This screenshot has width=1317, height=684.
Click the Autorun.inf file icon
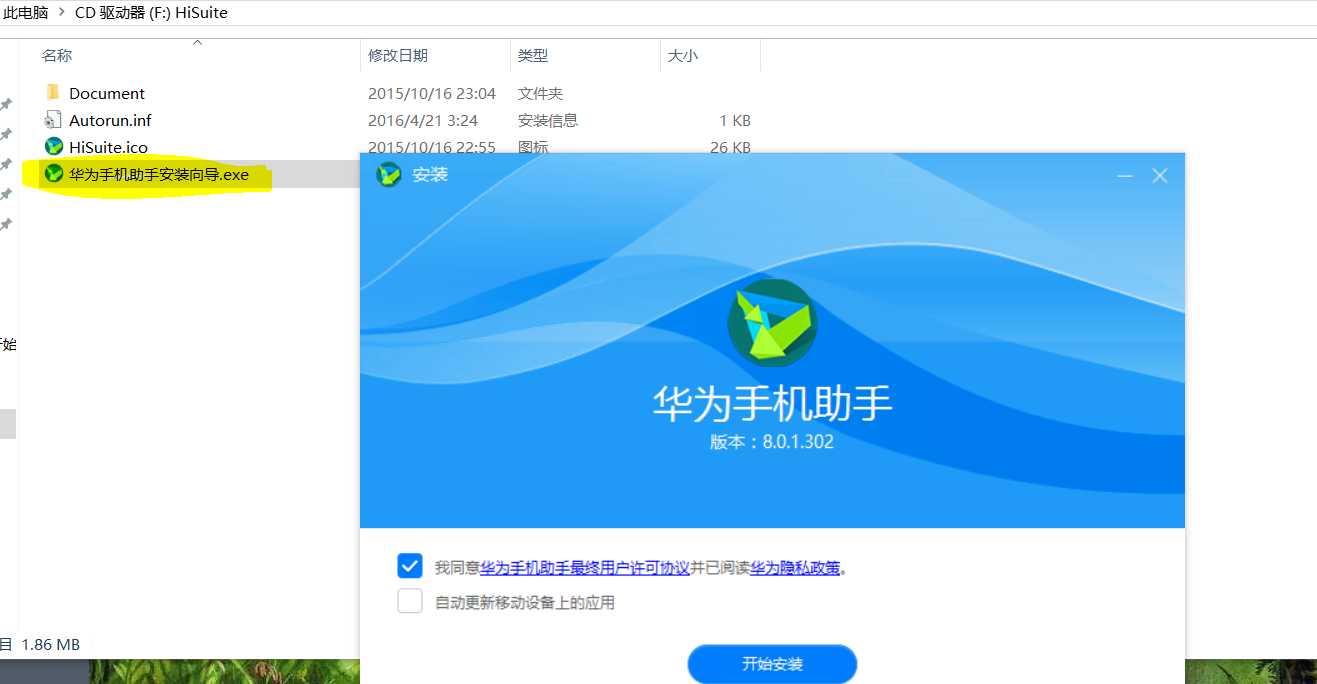54,120
